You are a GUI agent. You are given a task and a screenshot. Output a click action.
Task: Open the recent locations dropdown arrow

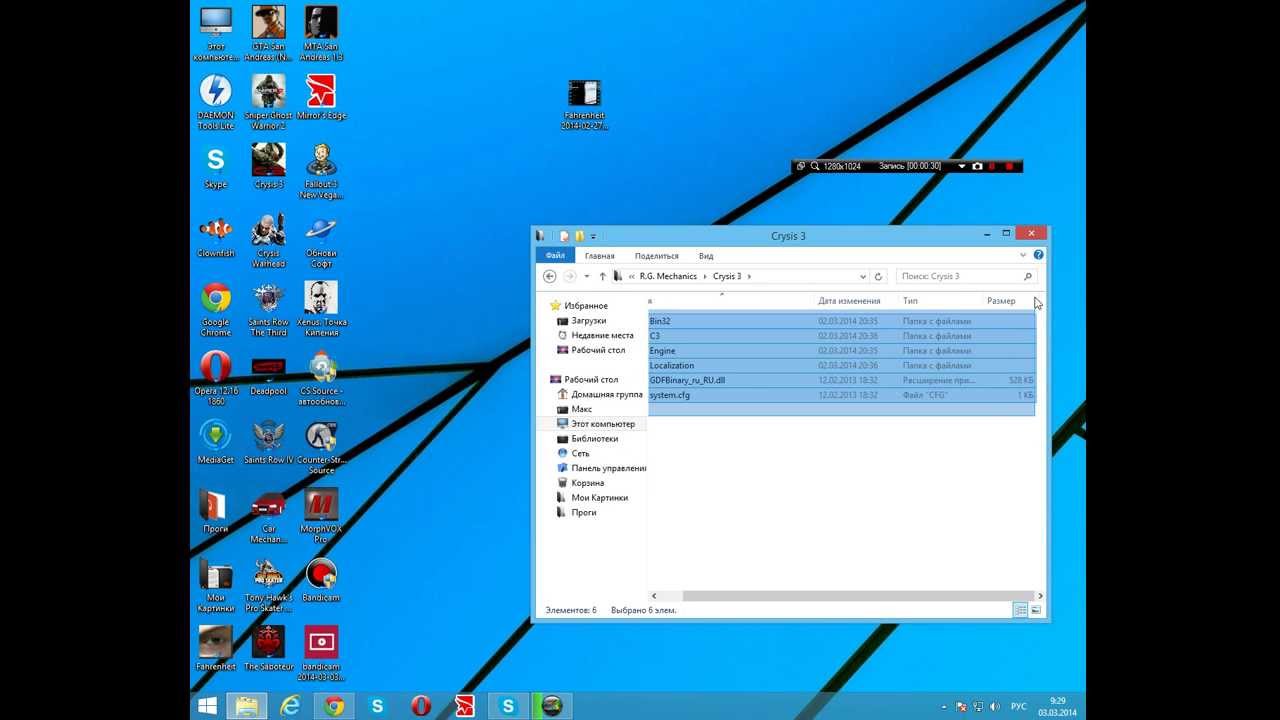(x=587, y=276)
